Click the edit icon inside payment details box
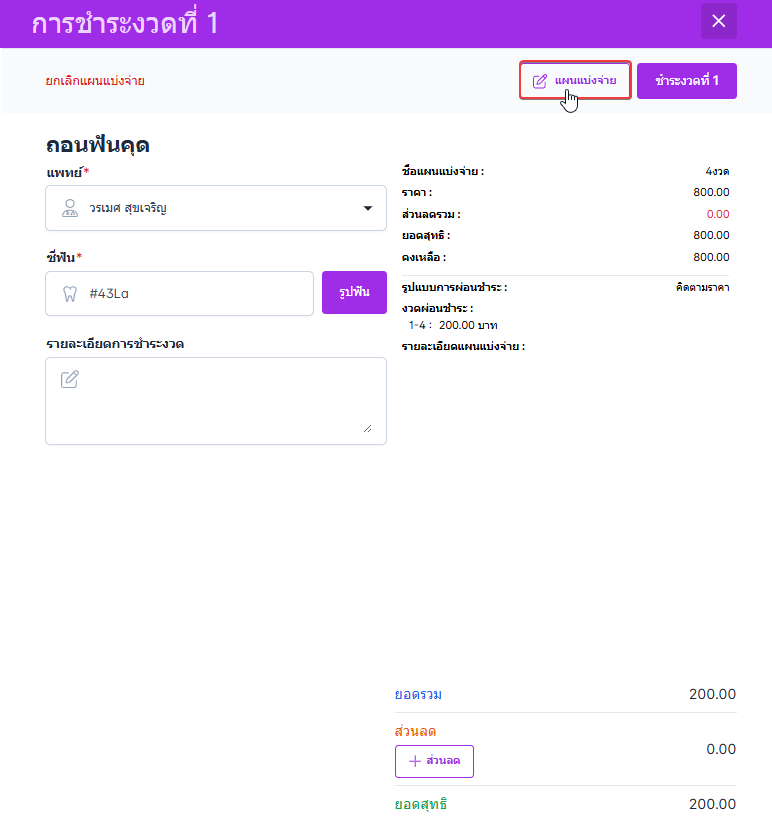The image size is (772, 824). (x=70, y=379)
